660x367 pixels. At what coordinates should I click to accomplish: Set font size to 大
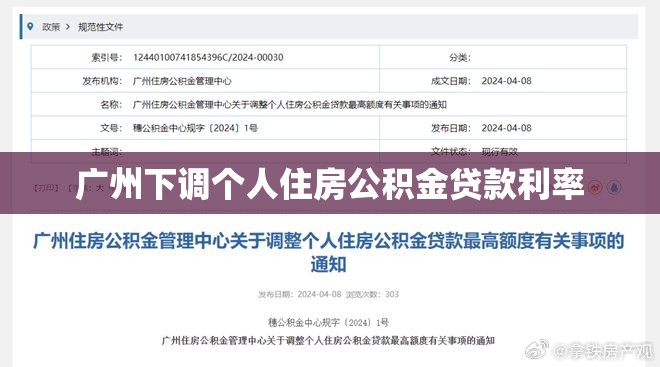pos(99,188)
